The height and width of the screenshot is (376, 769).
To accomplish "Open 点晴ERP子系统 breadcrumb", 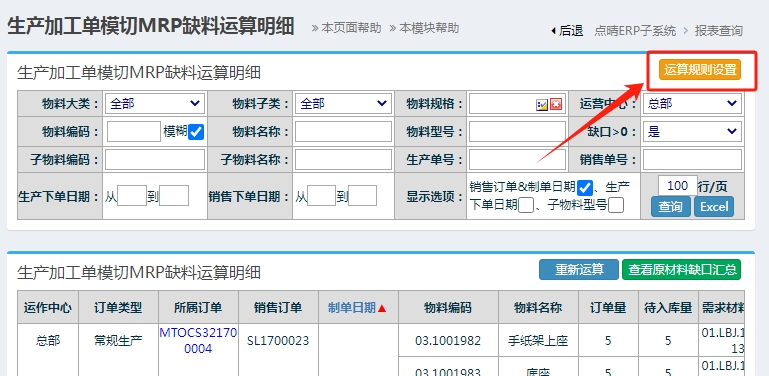I will pos(635,31).
